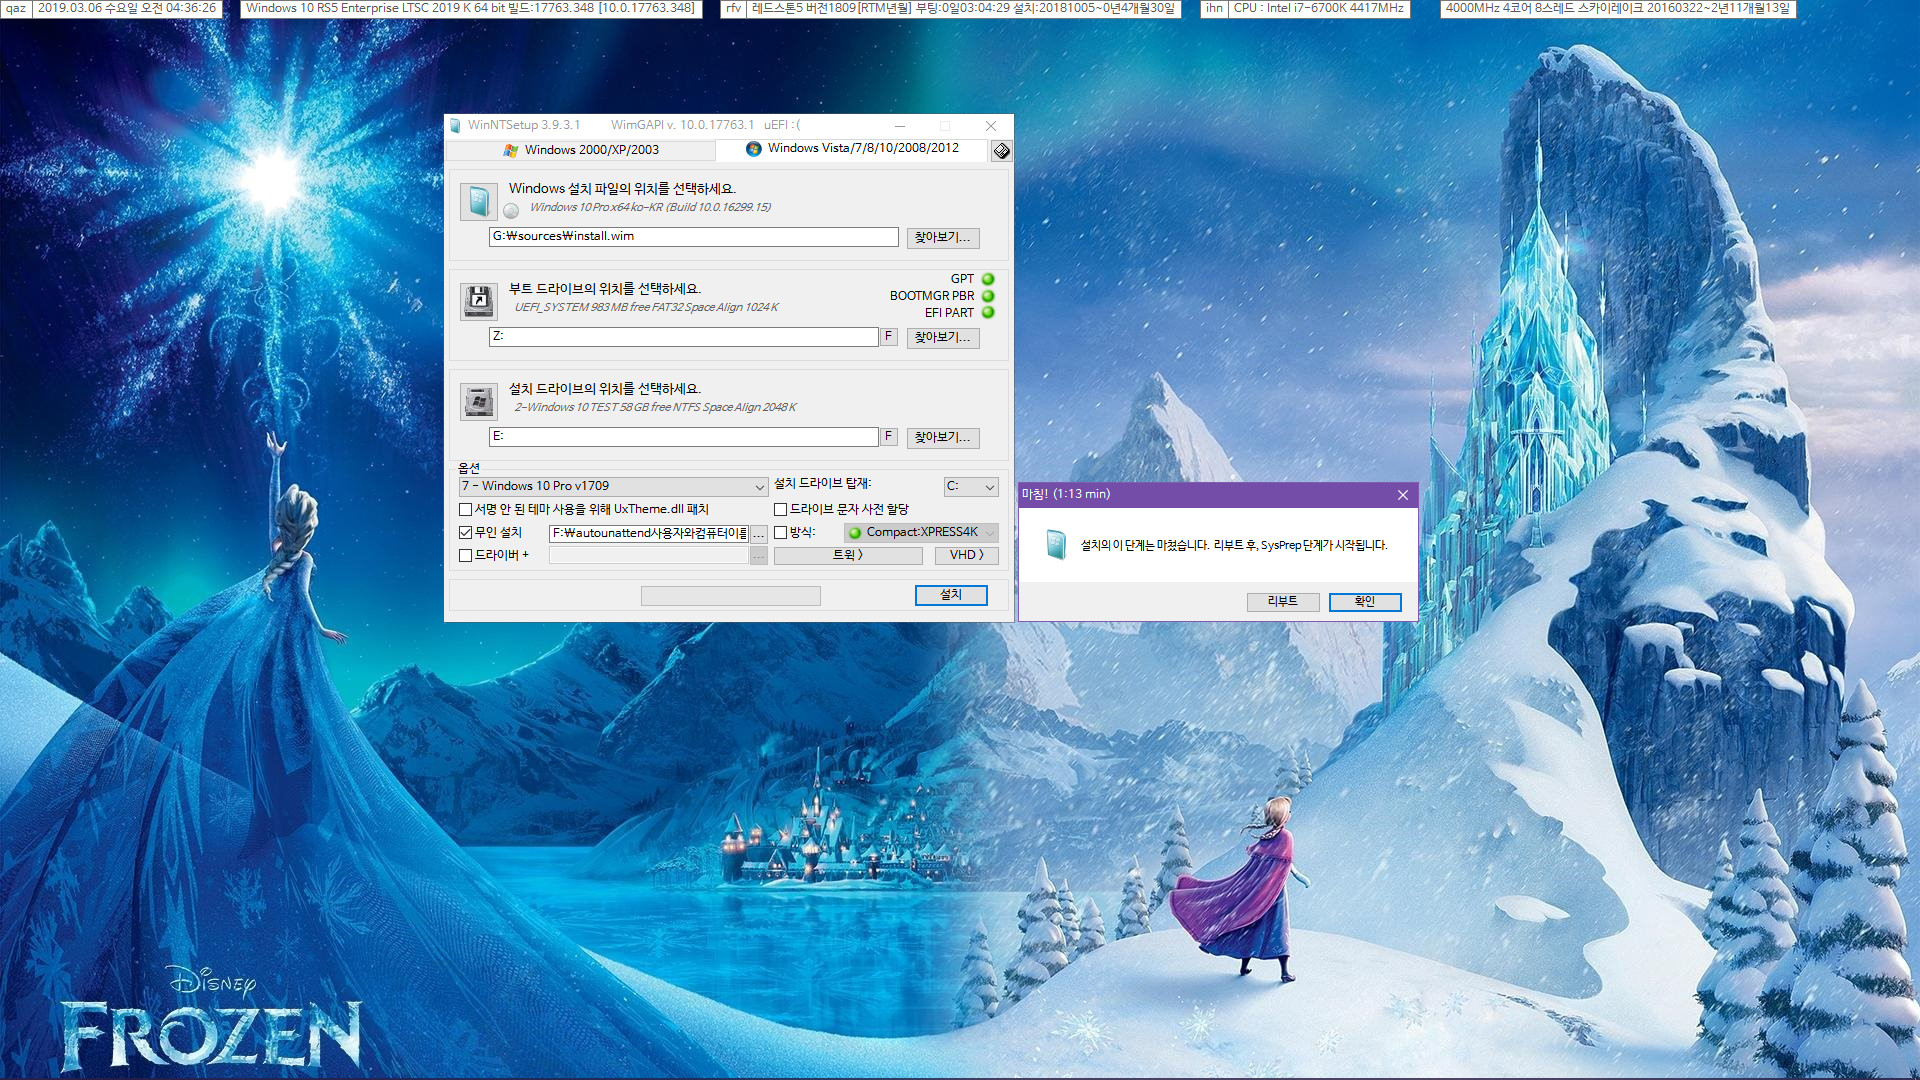Viewport: 1920px width, 1080px height.
Task: Expand the 트윅 tweaks menu button
Action: pyautogui.click(x=848, y=555)
